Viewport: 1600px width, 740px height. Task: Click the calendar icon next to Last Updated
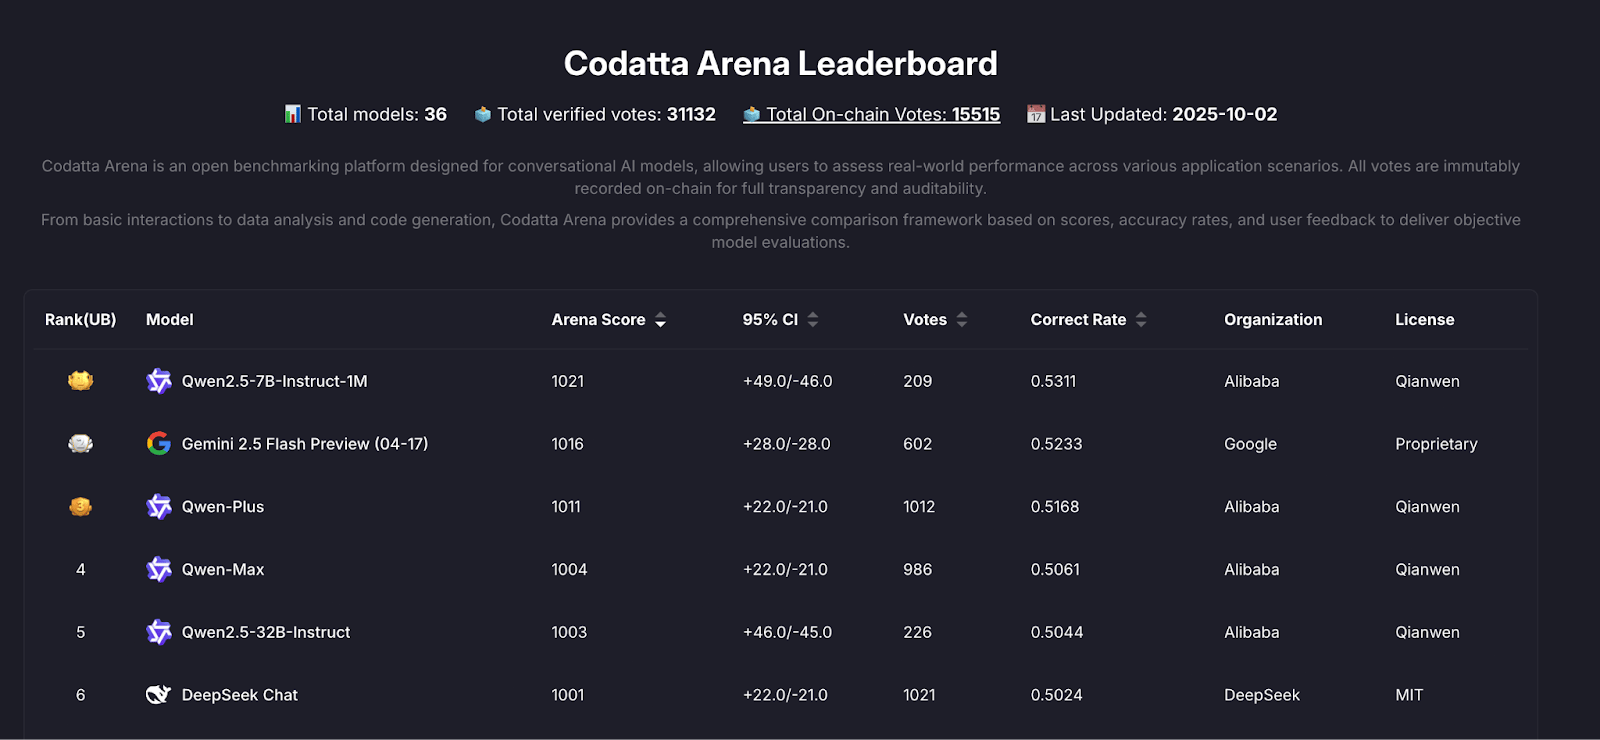pos(1036,115)
